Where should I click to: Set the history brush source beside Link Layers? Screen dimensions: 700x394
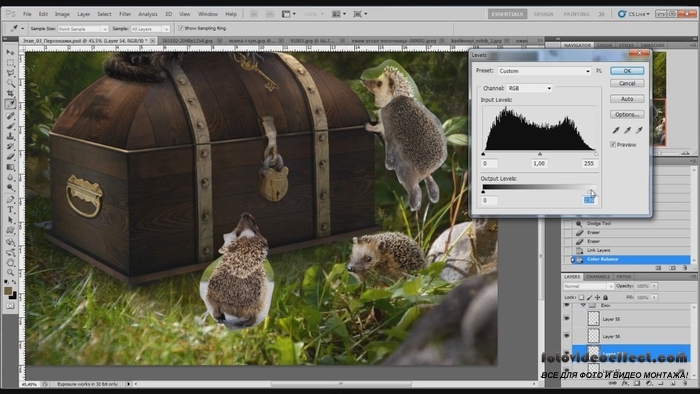pyautogui.click(x=567, y=250)
